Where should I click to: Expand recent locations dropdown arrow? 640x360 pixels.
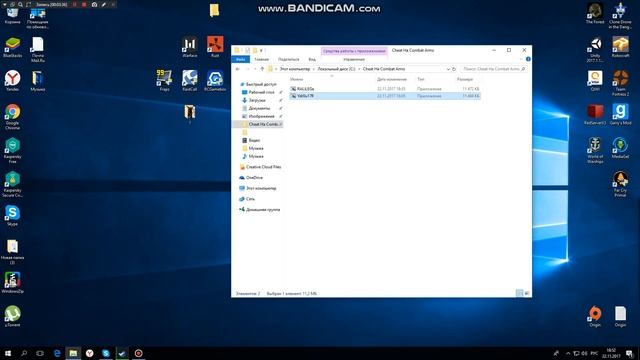coord(255,69)
